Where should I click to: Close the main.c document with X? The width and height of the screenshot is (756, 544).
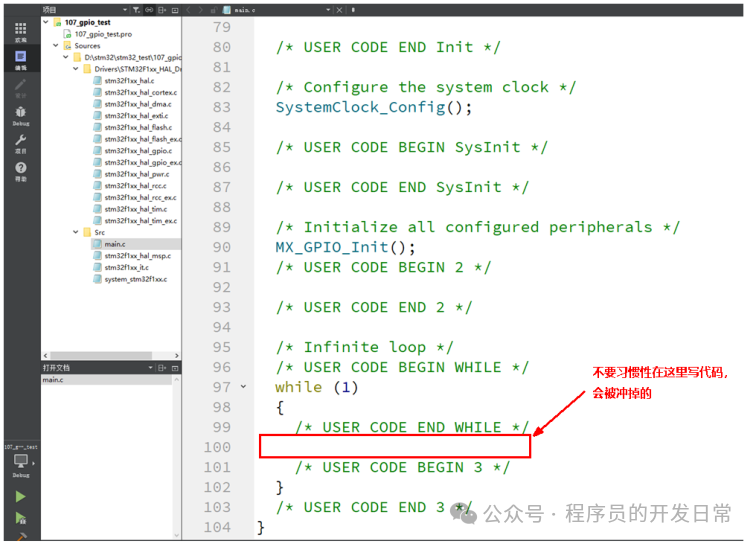click(x=339, y=10)
